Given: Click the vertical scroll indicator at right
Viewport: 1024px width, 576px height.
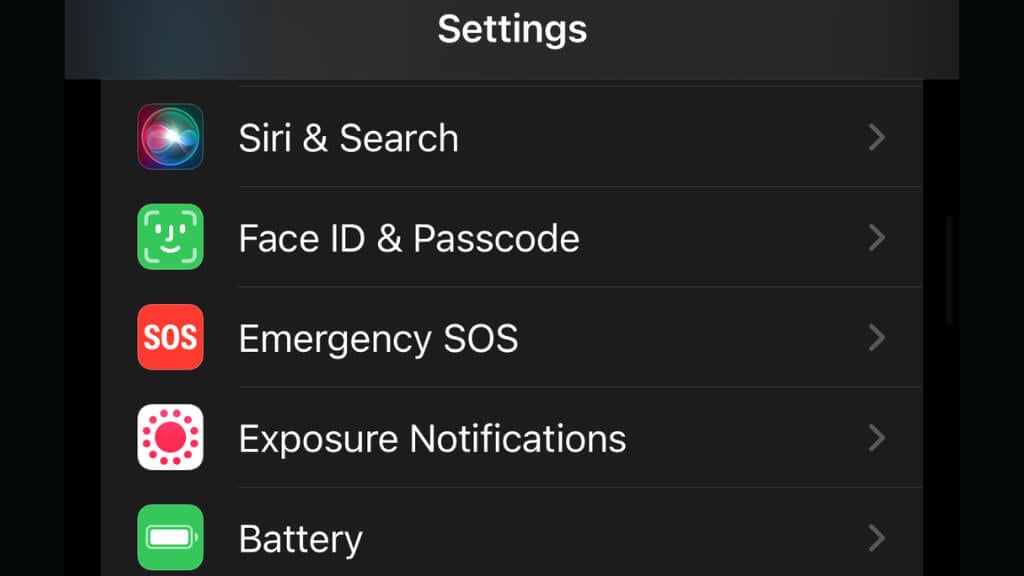Looking at the screenshot, I should click(949, 270).
